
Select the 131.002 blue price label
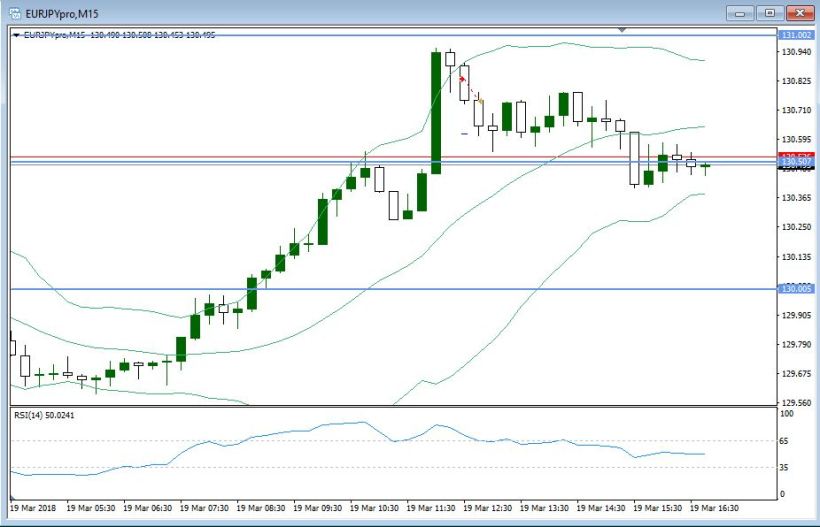coord(796,35)
